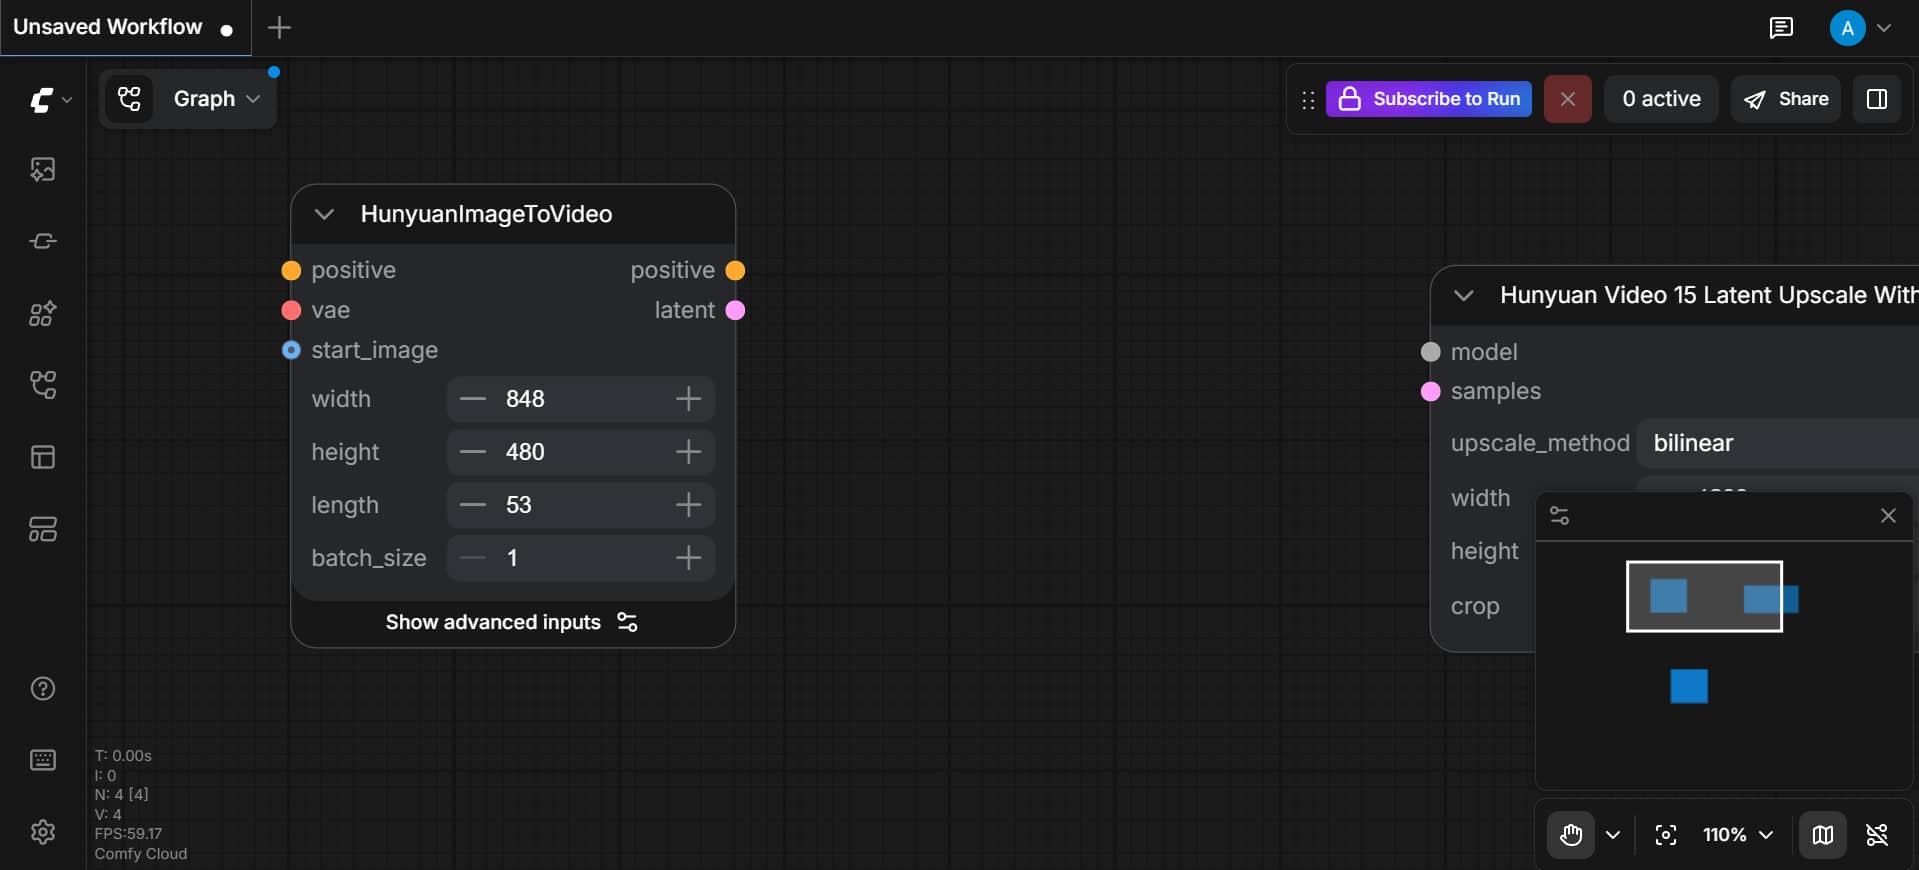Image resolution: width=1919 pixels, height=870 pixels.
Task: Click the model input connector dot
Action: coord(1431,352)
